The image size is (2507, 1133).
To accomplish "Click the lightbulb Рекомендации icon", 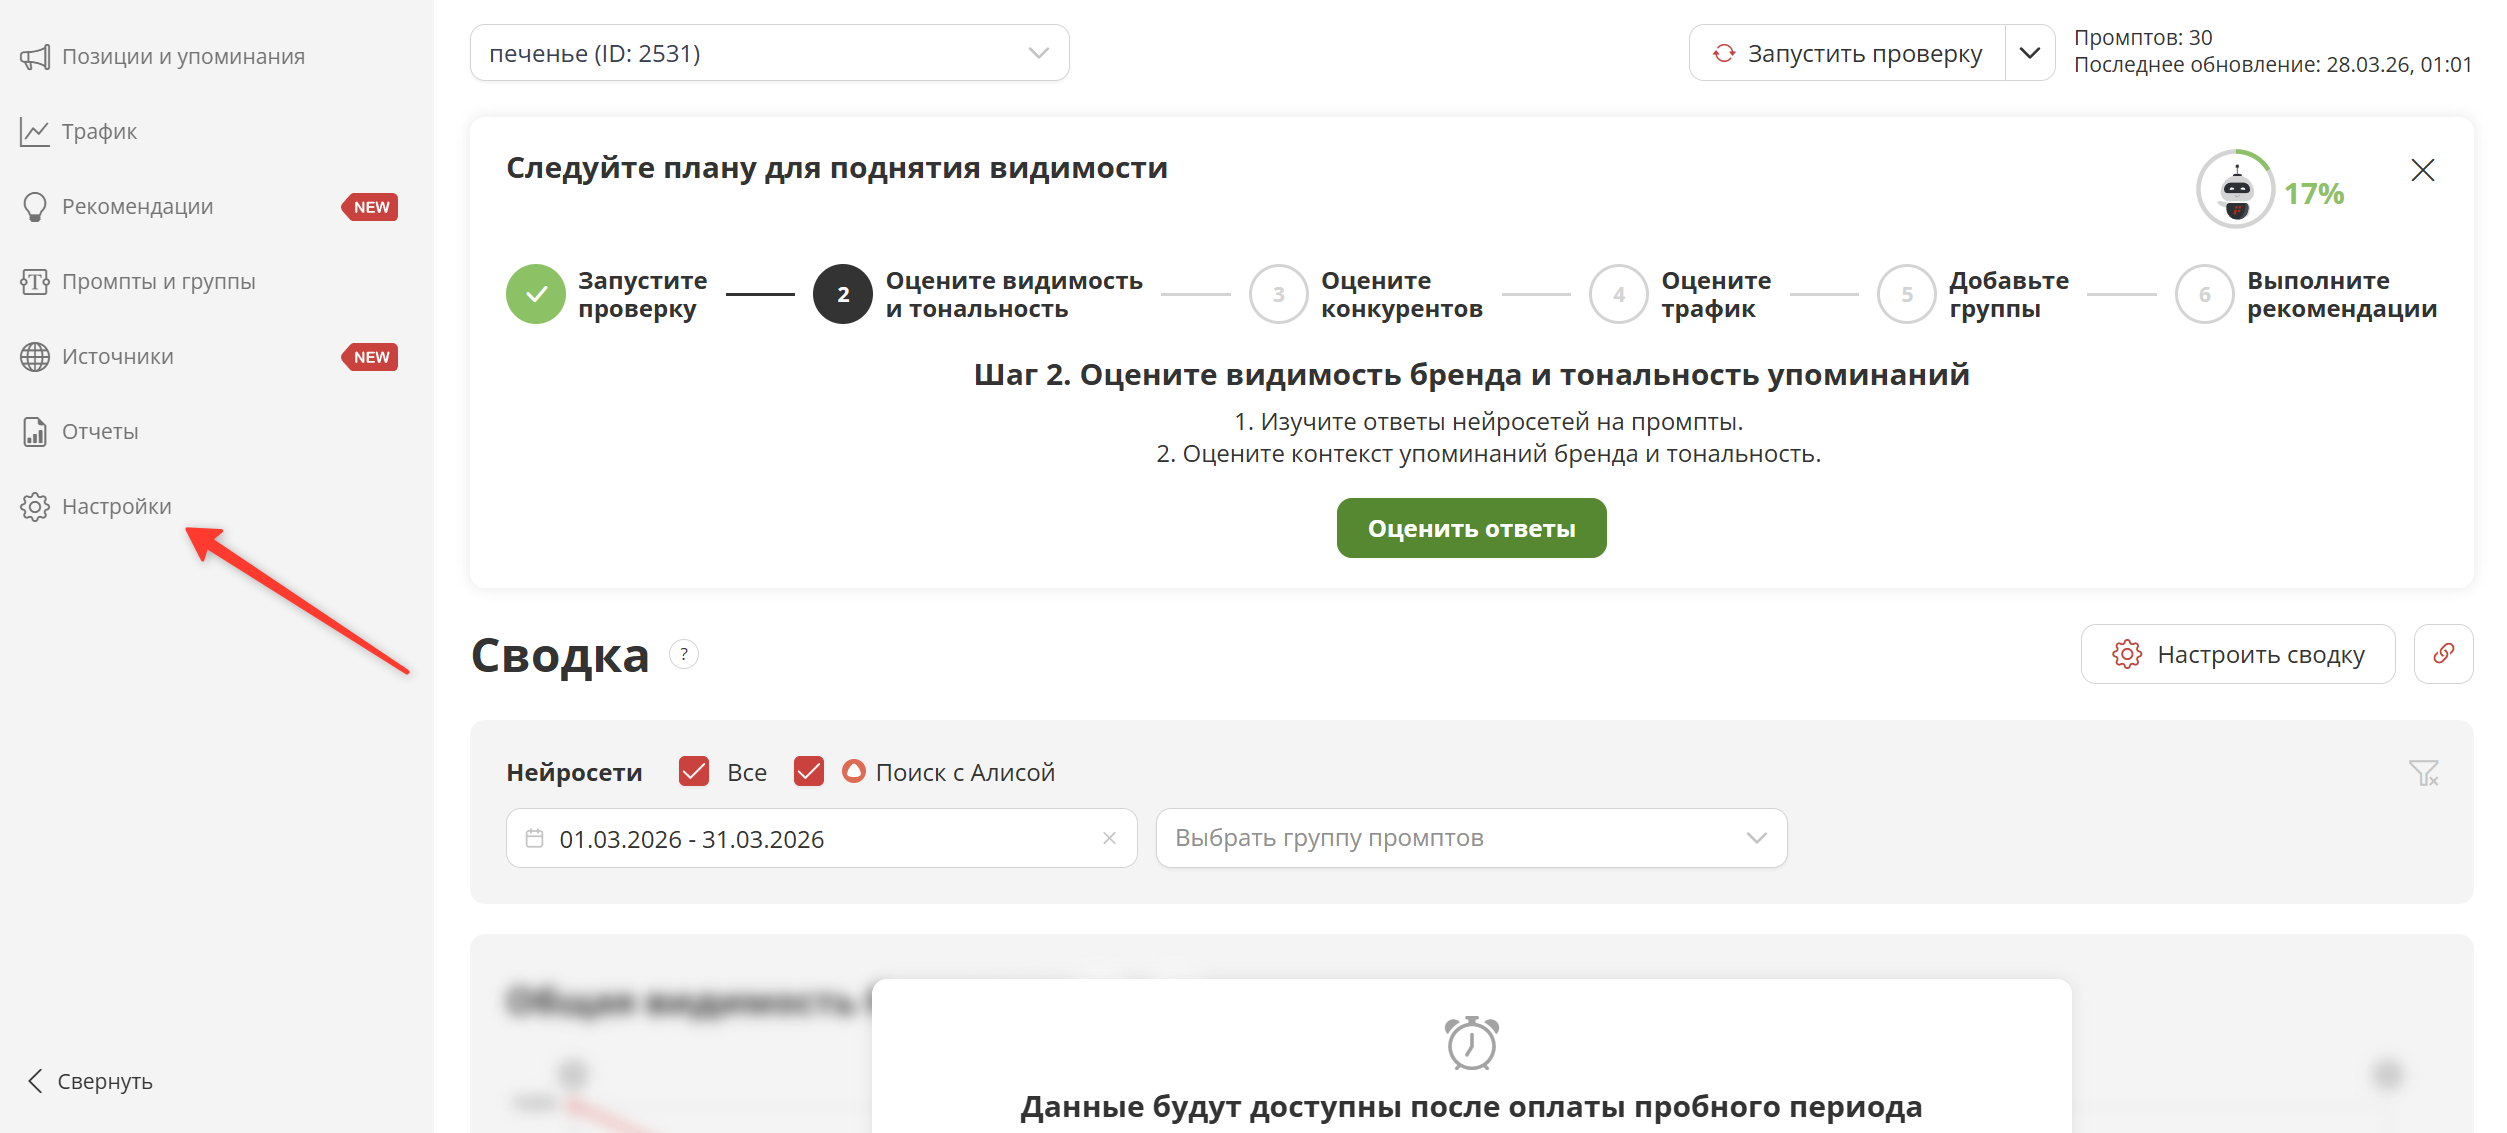I will coord(35,207).
